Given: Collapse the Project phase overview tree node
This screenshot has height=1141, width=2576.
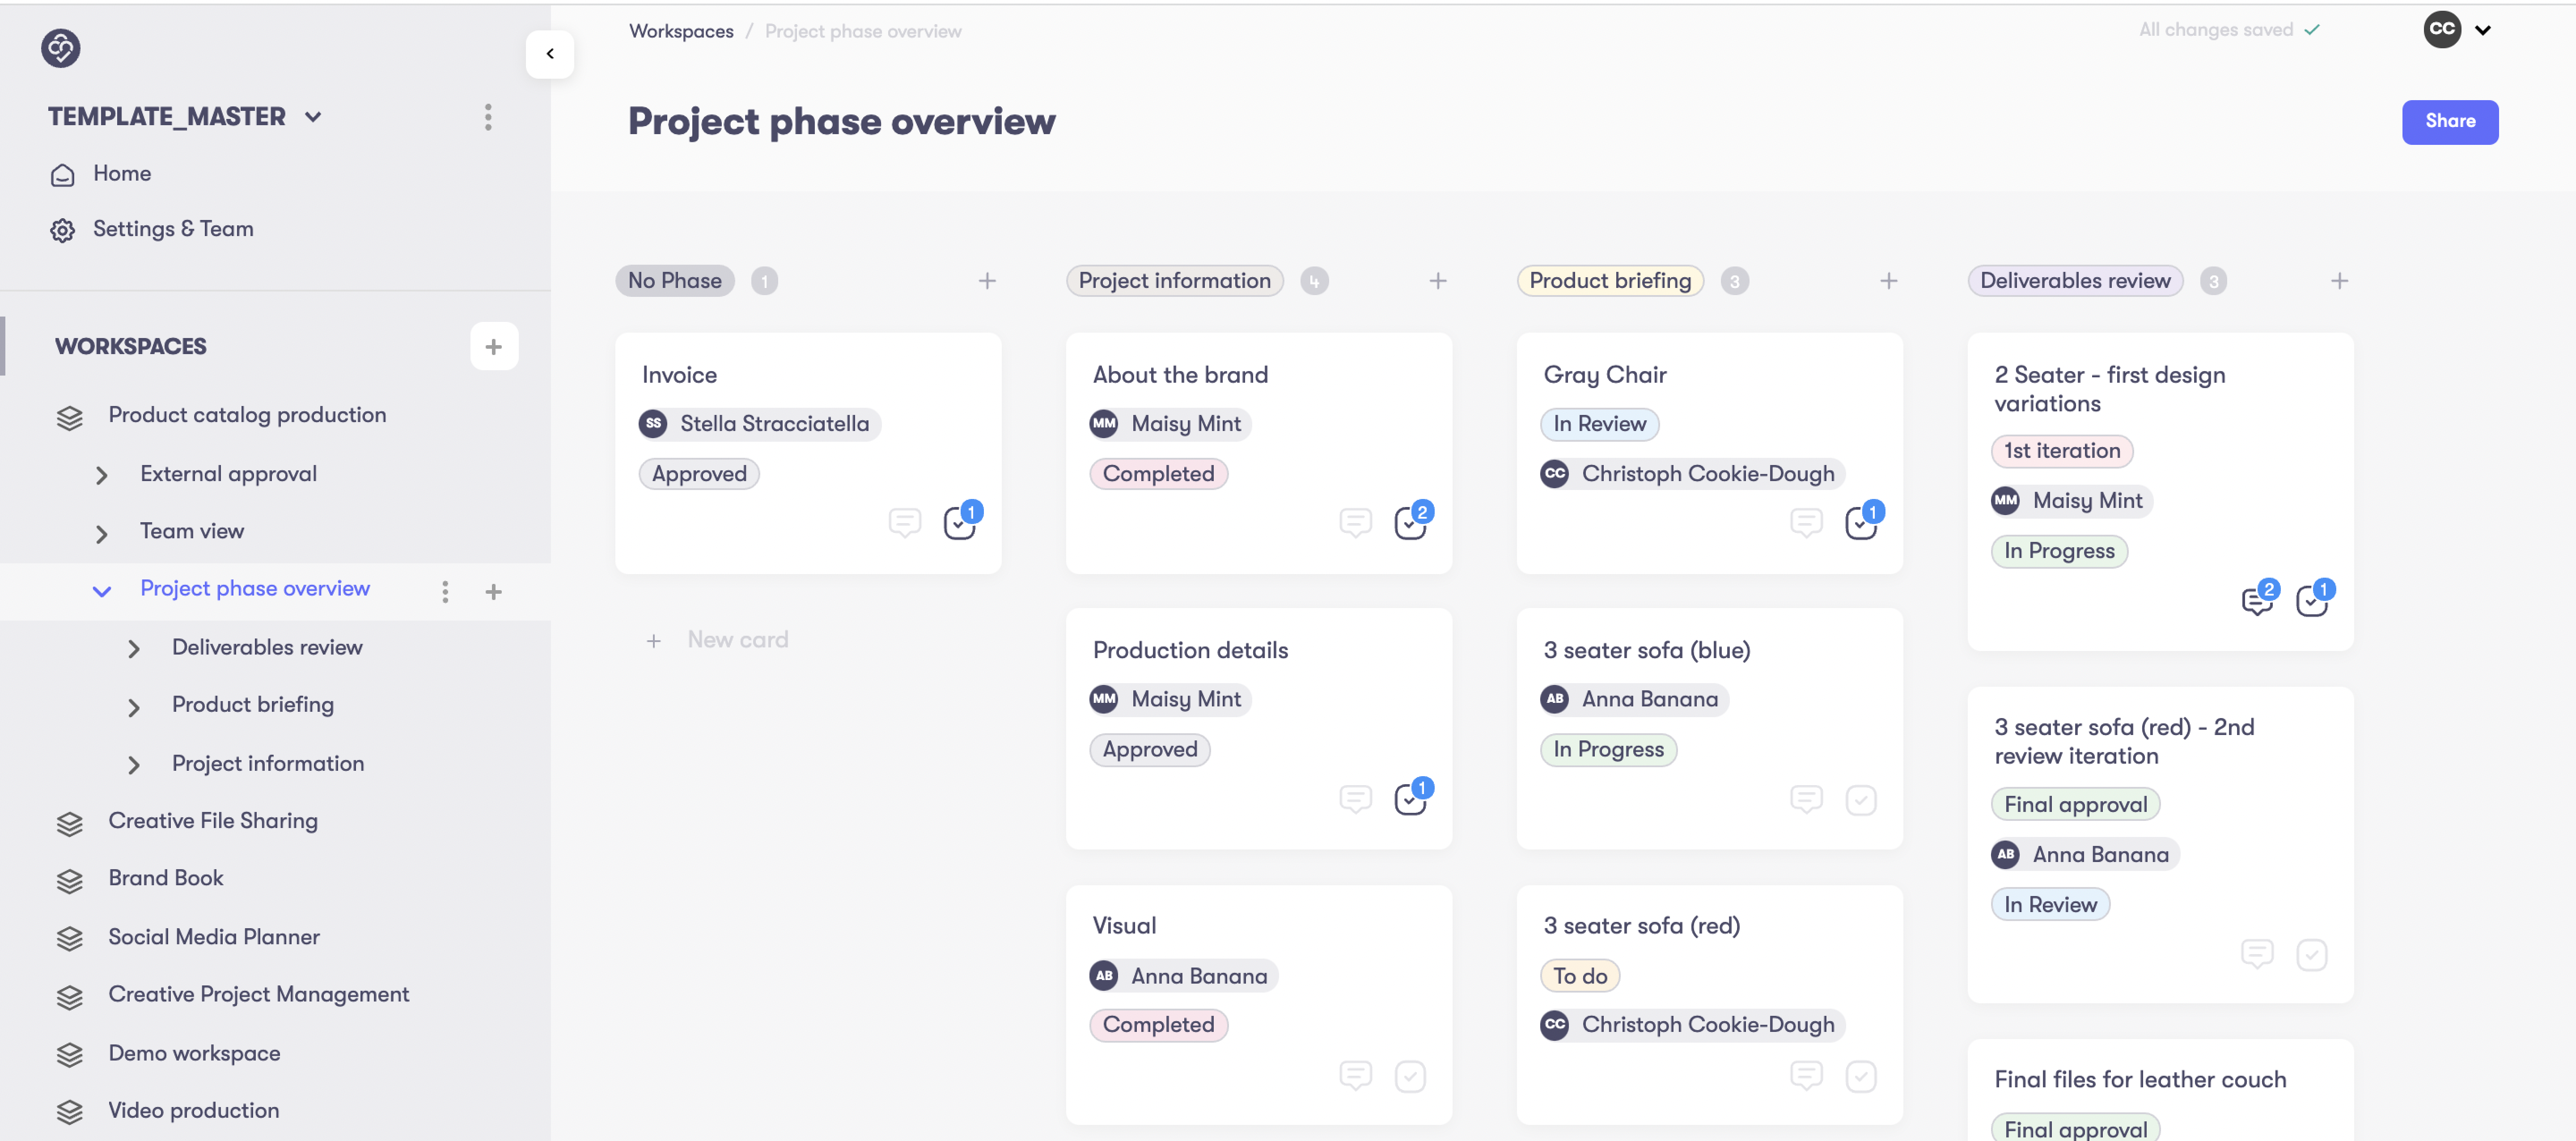Looking at the screenshot, I should tap(101, 590).
